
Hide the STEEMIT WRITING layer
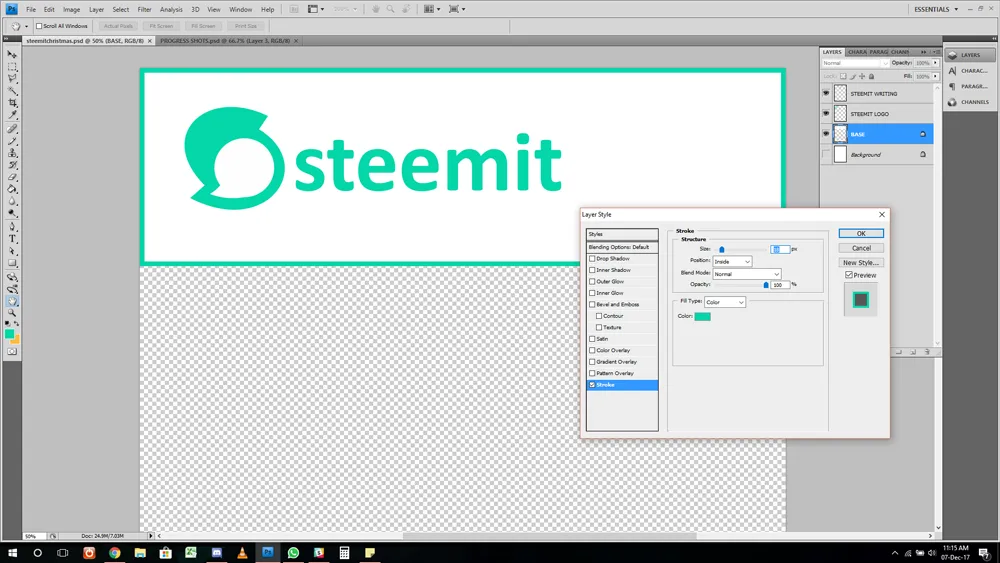click(826, 94)
